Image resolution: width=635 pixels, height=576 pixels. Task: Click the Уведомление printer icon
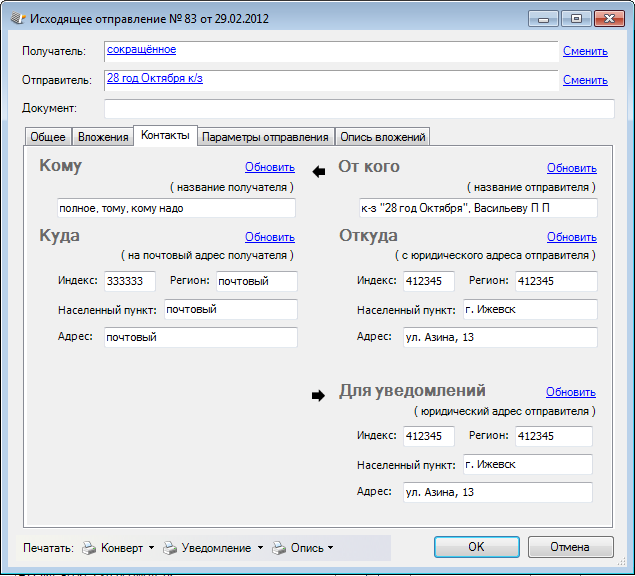click(x=170, y=548)
